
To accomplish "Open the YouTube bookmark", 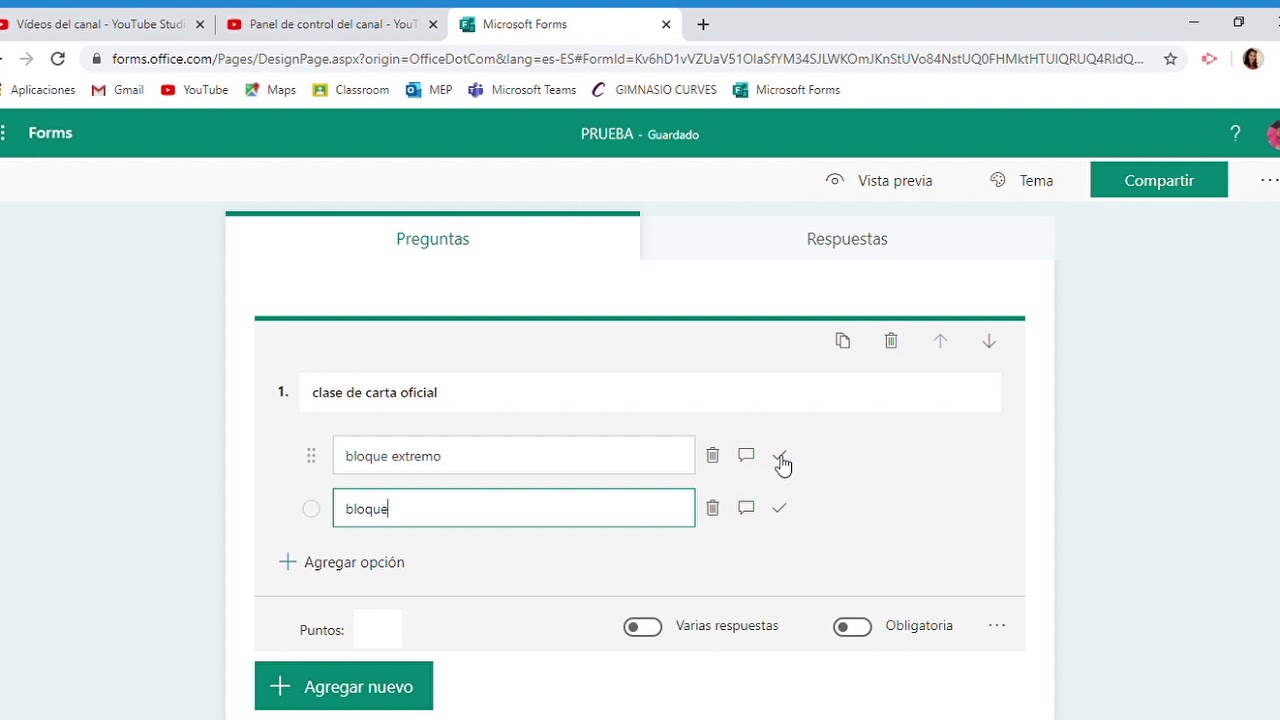I will click(195, 90).
